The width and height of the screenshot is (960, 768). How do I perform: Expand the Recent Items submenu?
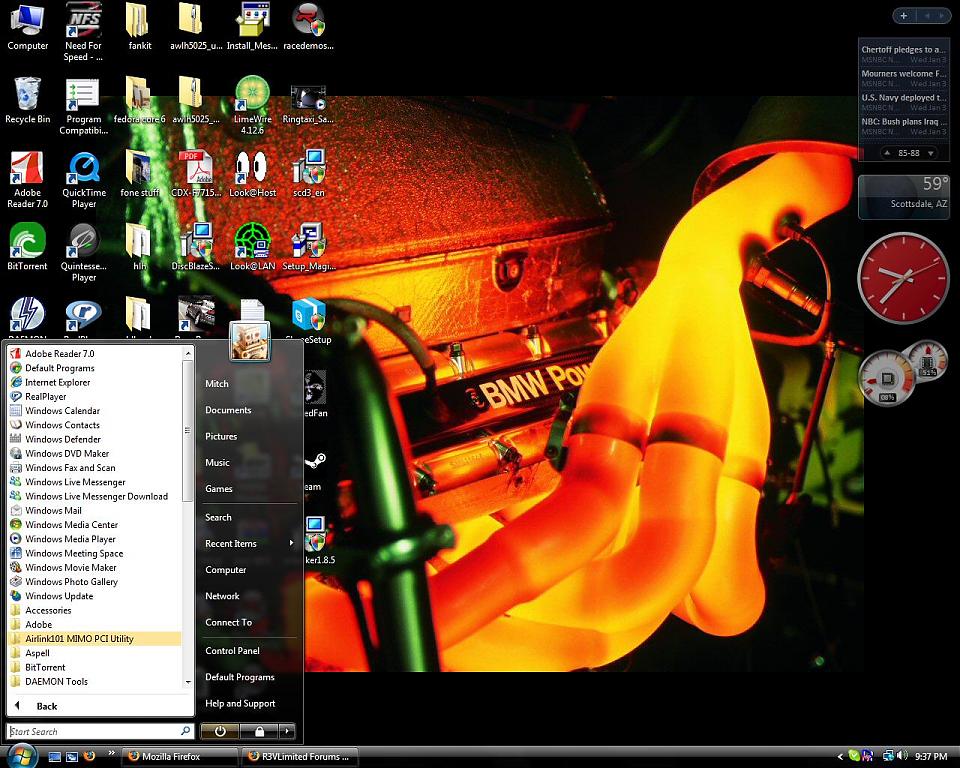(x=231, y=543)
